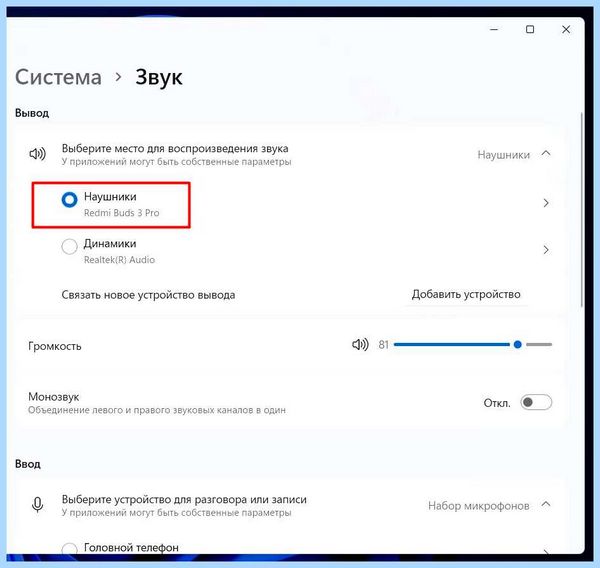Go back to Система breadcrumb
The width and height of the screenshot is (600, 568).
(x=58, y=77)
